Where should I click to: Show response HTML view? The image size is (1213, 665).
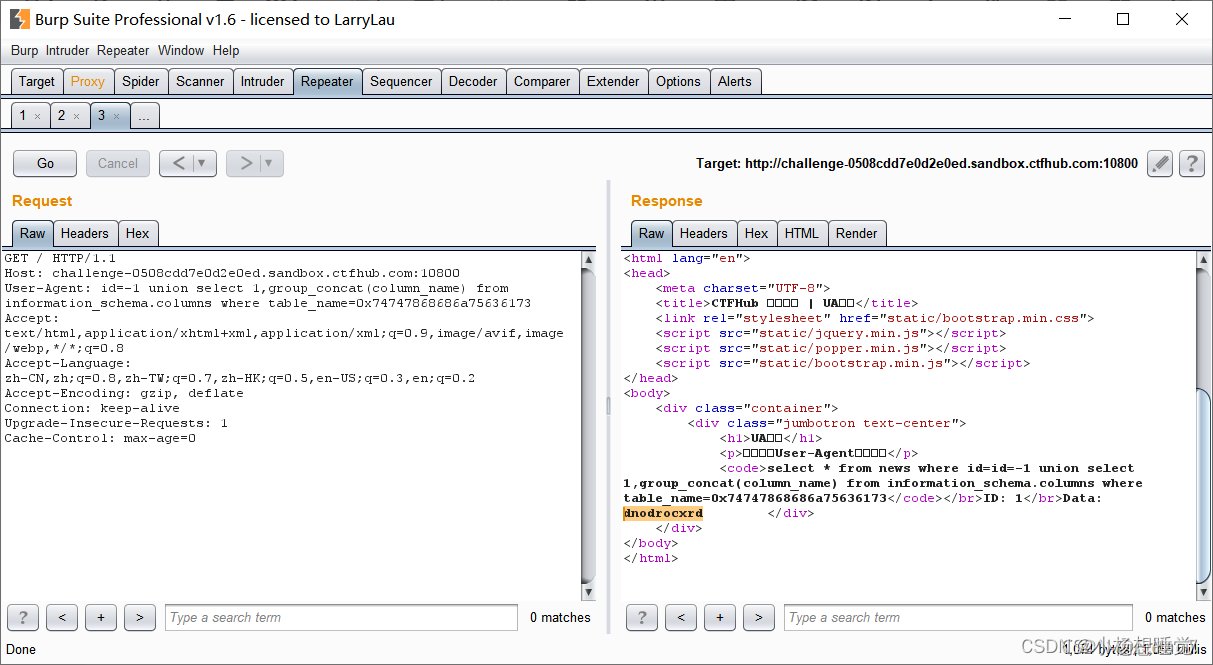click(x=802, y=233)
